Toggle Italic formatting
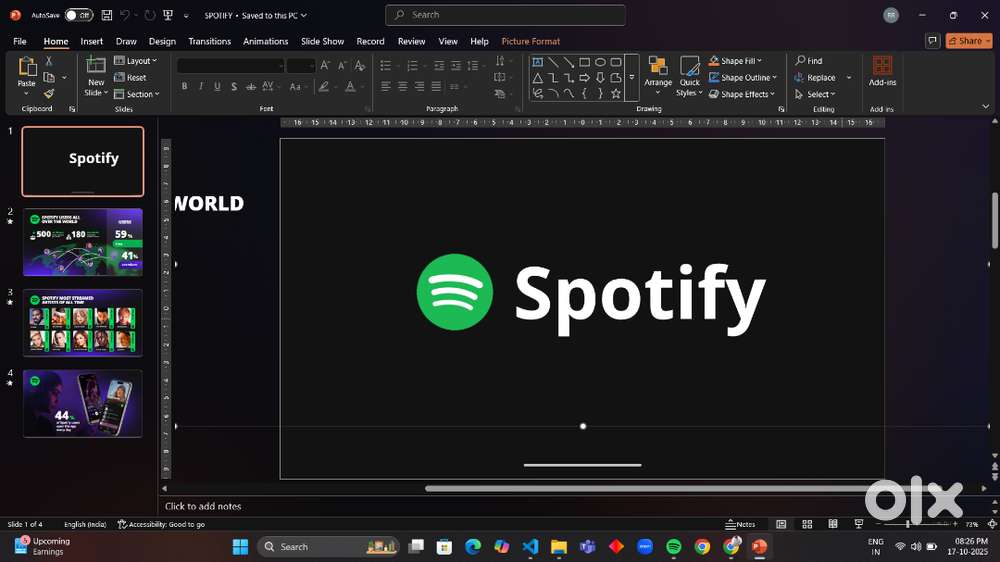 click(201, 86)
